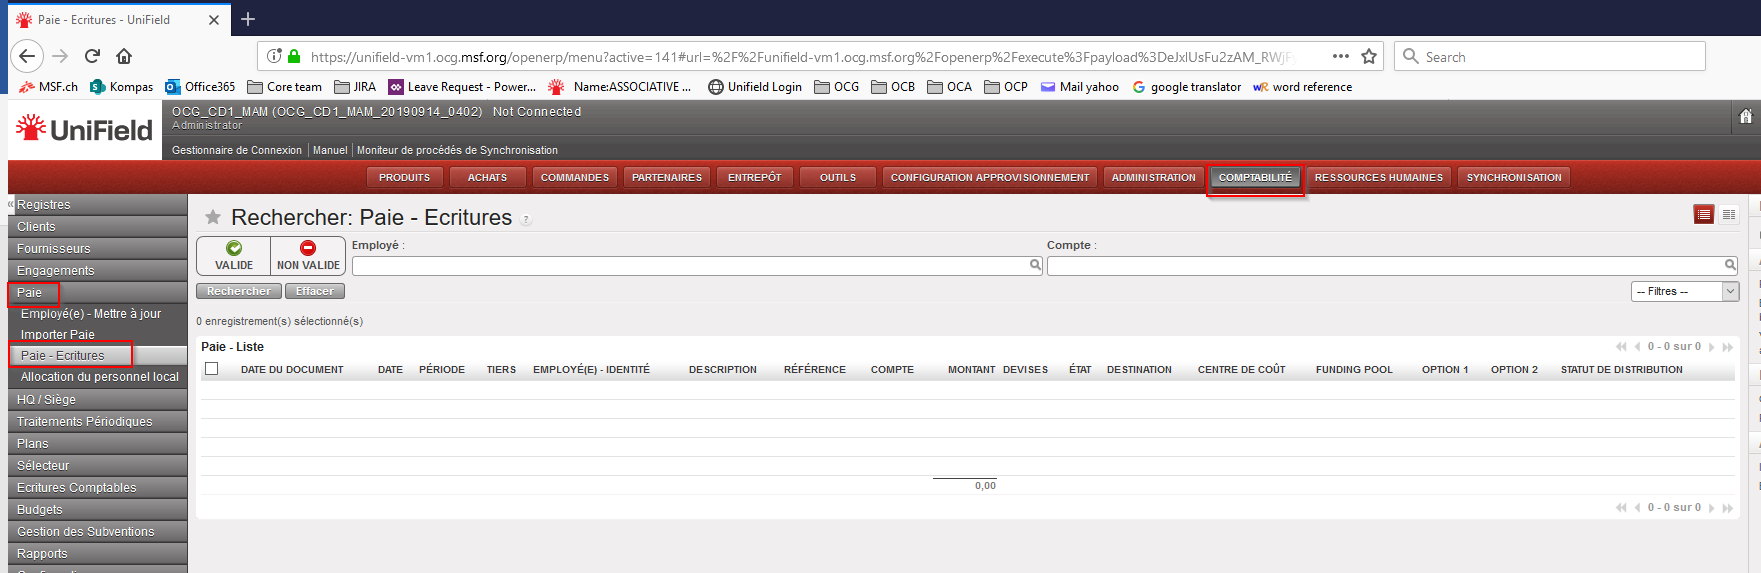Reload the page in the browser
This screenshot has height=573, width=1761.
(x=92, y=56)
